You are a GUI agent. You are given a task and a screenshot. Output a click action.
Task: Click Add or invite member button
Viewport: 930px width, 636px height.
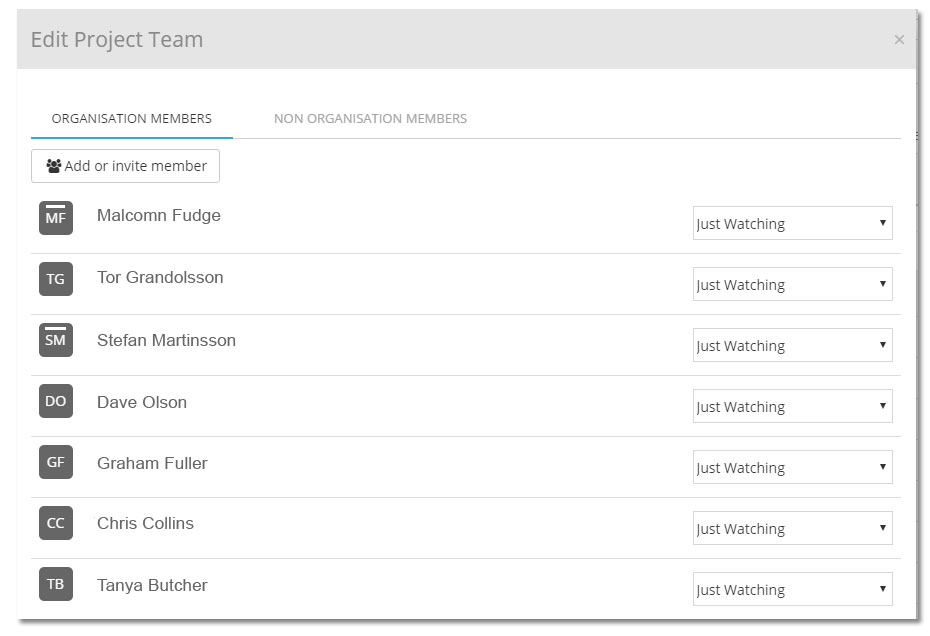point(125,166)
